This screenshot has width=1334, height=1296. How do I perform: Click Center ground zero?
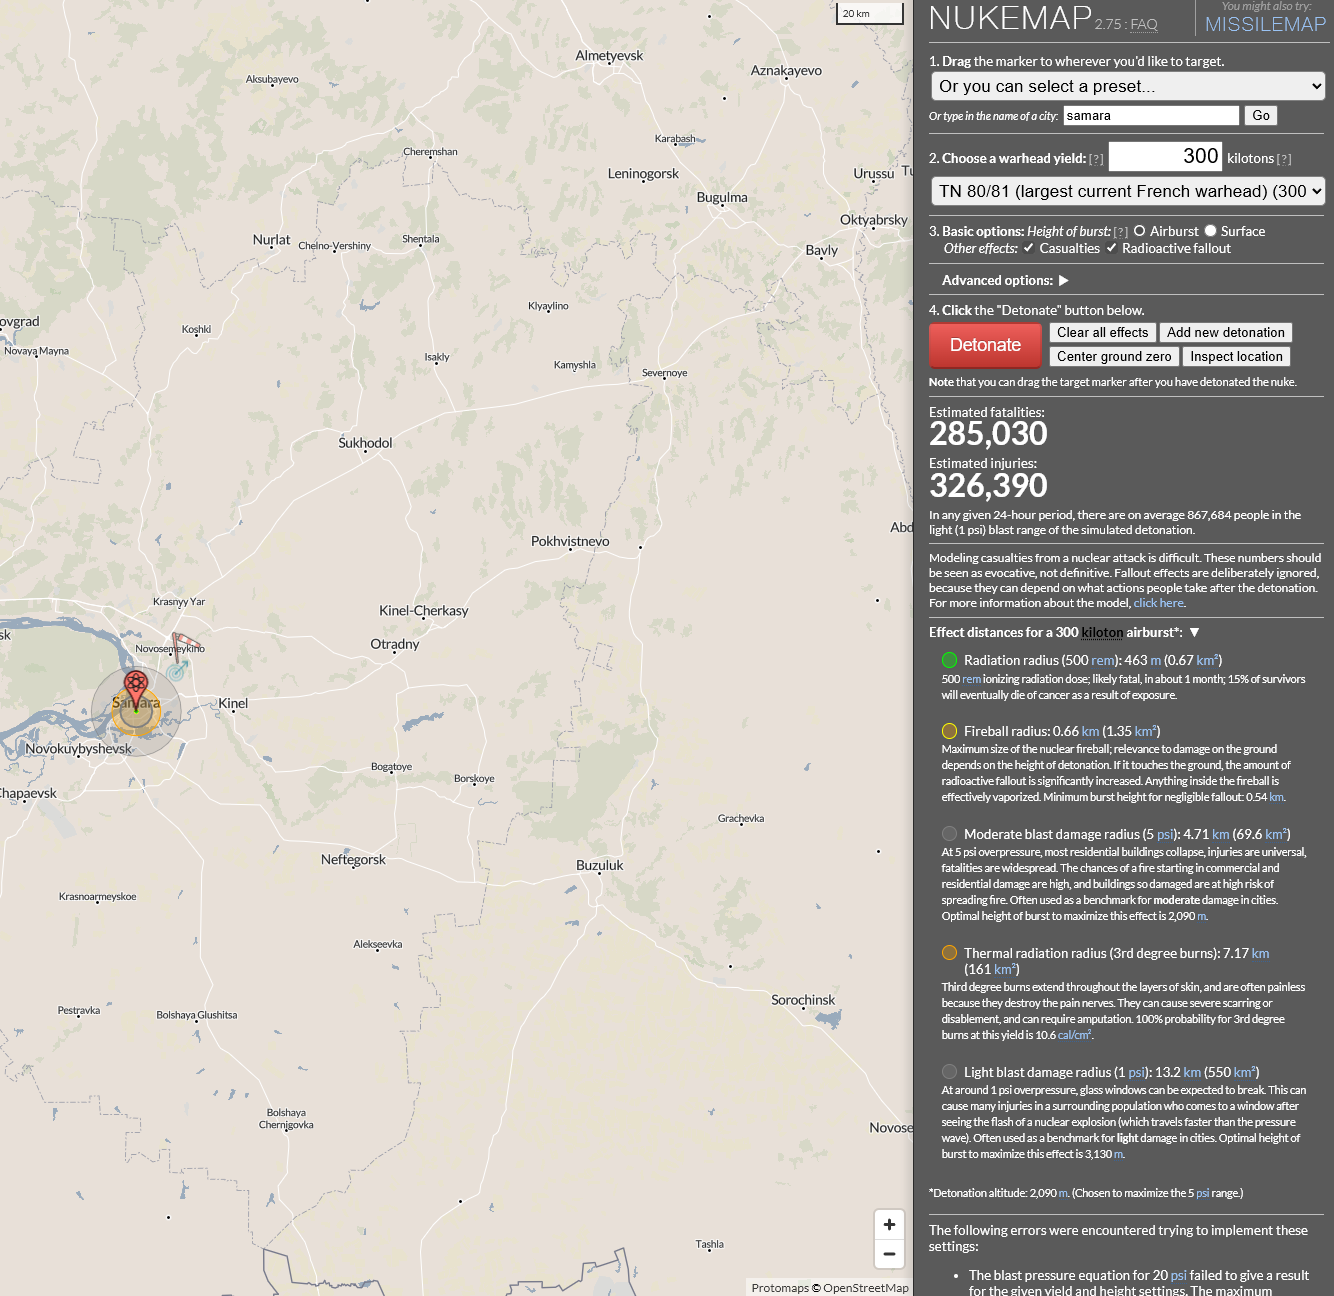point(1114,357)
